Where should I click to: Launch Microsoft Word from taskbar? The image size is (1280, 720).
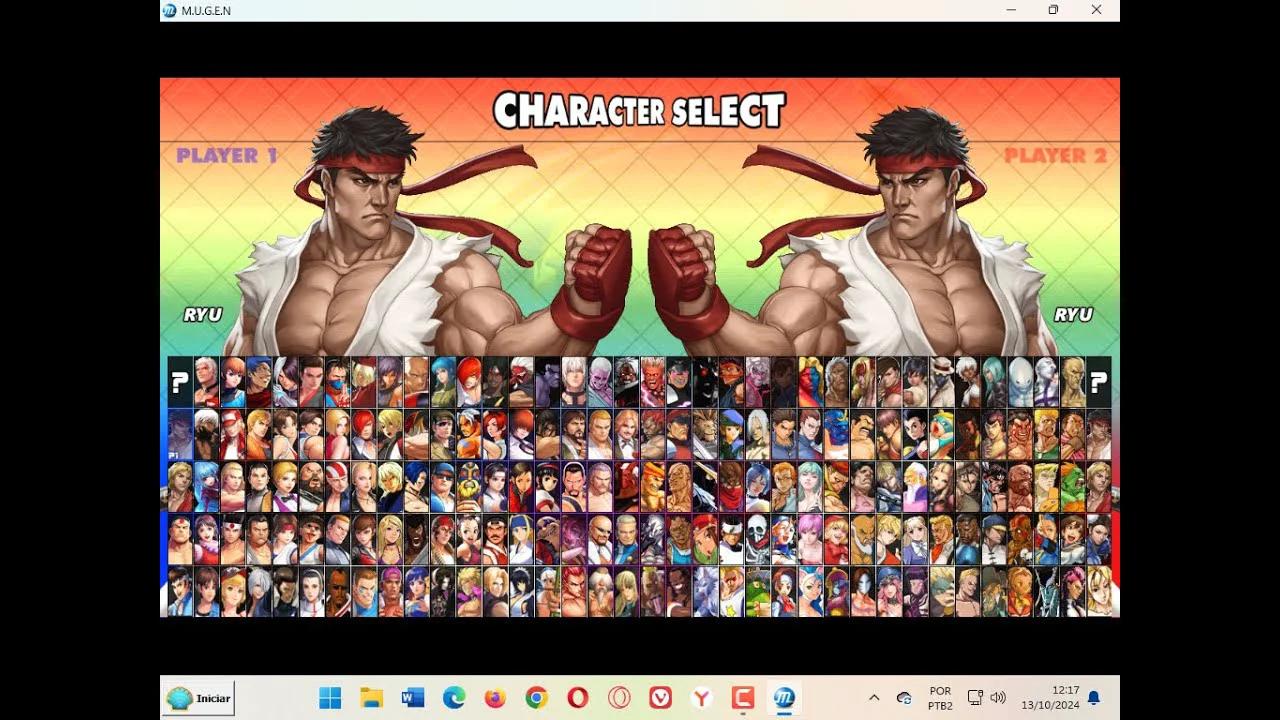[413, 698]
